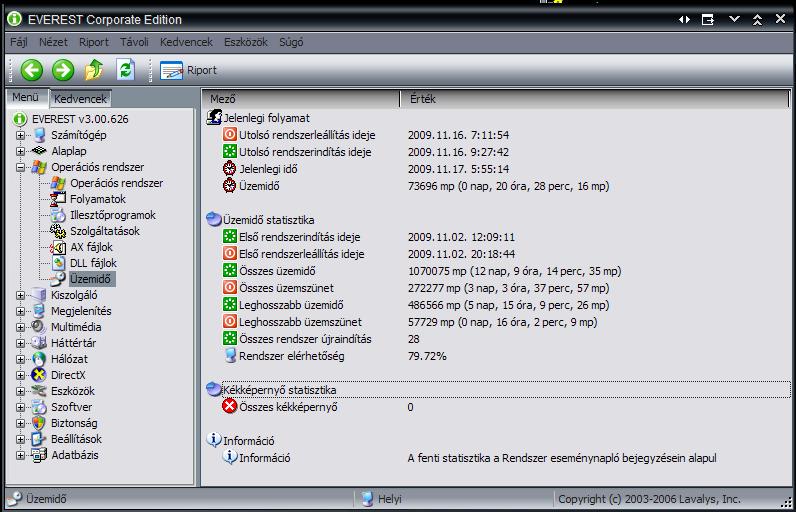This screenshot has height=512, width=796.
Task: Open the Nézet menu
Action: point(53,42)
